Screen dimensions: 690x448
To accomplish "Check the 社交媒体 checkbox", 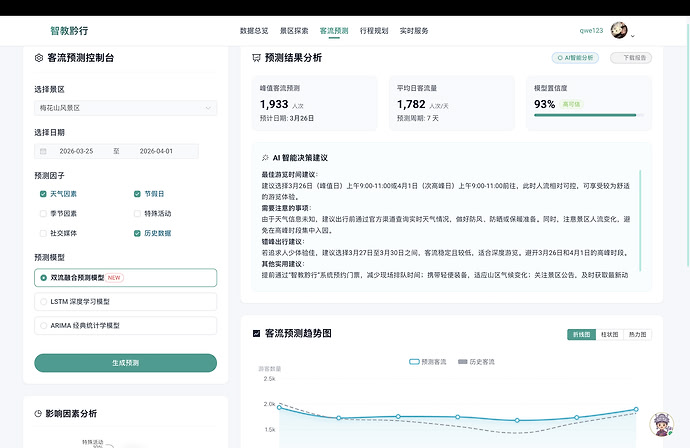I will (43, 233).
